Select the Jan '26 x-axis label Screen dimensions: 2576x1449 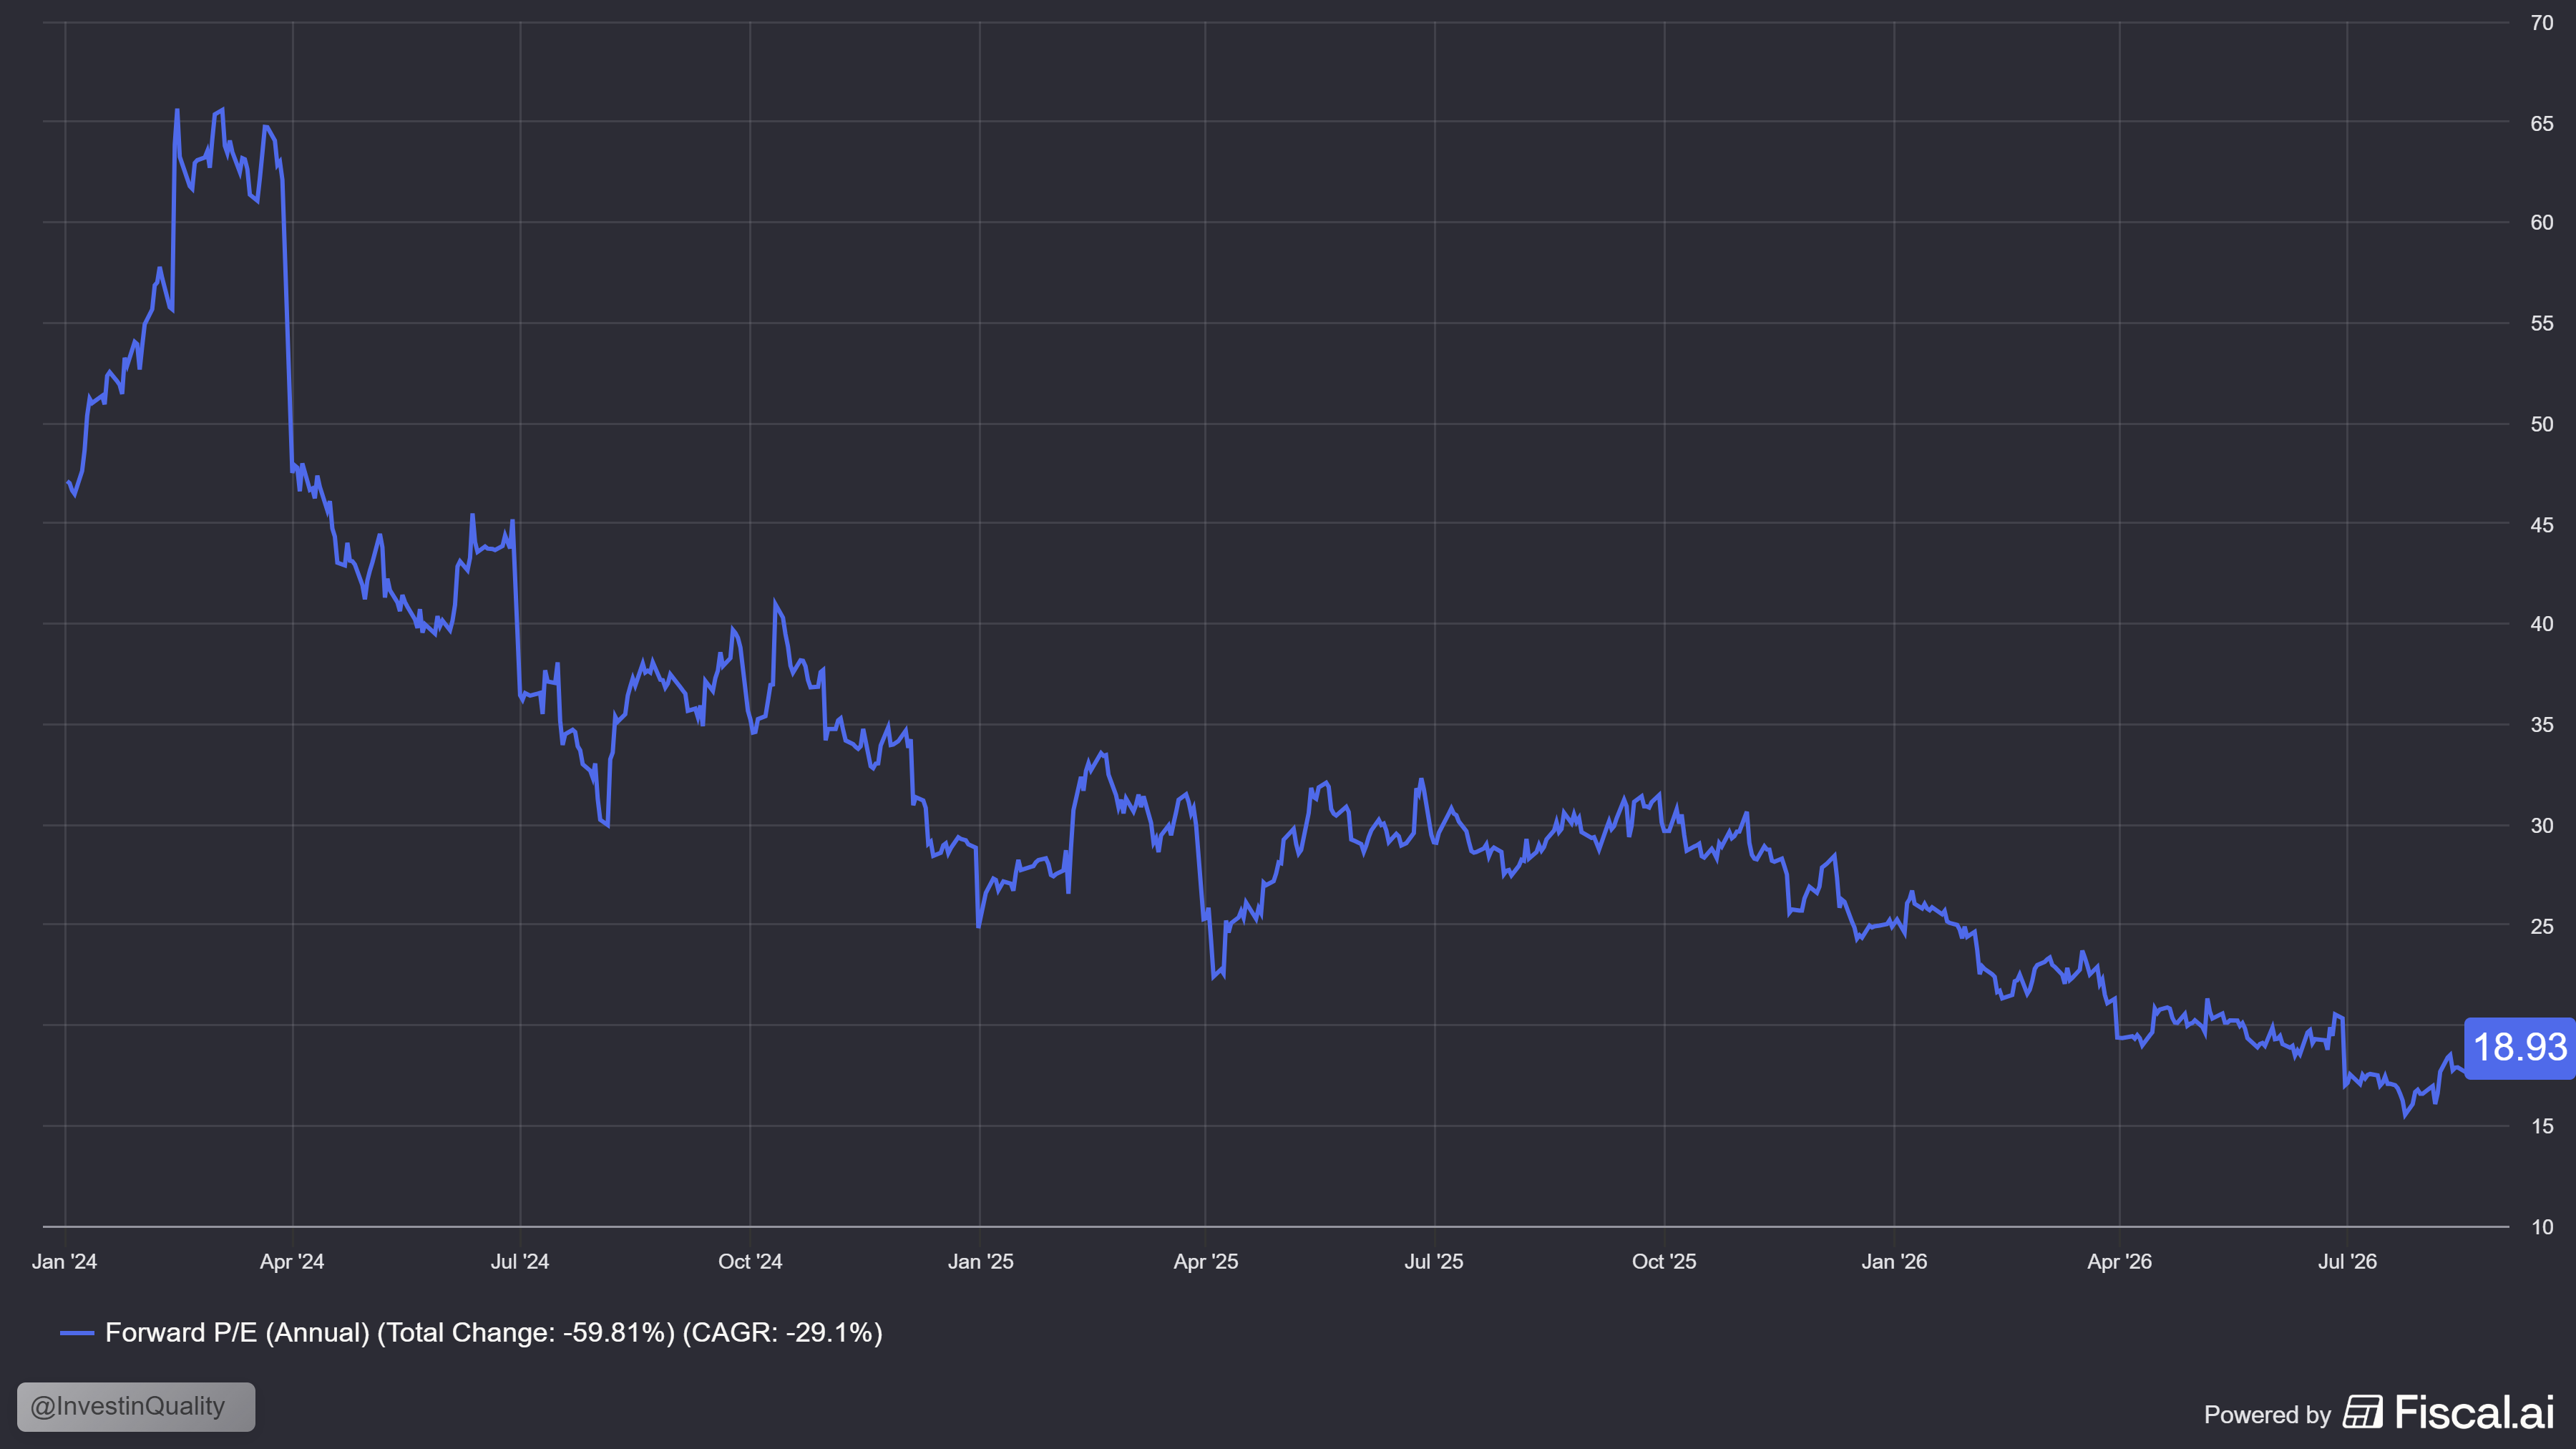1894,1262
